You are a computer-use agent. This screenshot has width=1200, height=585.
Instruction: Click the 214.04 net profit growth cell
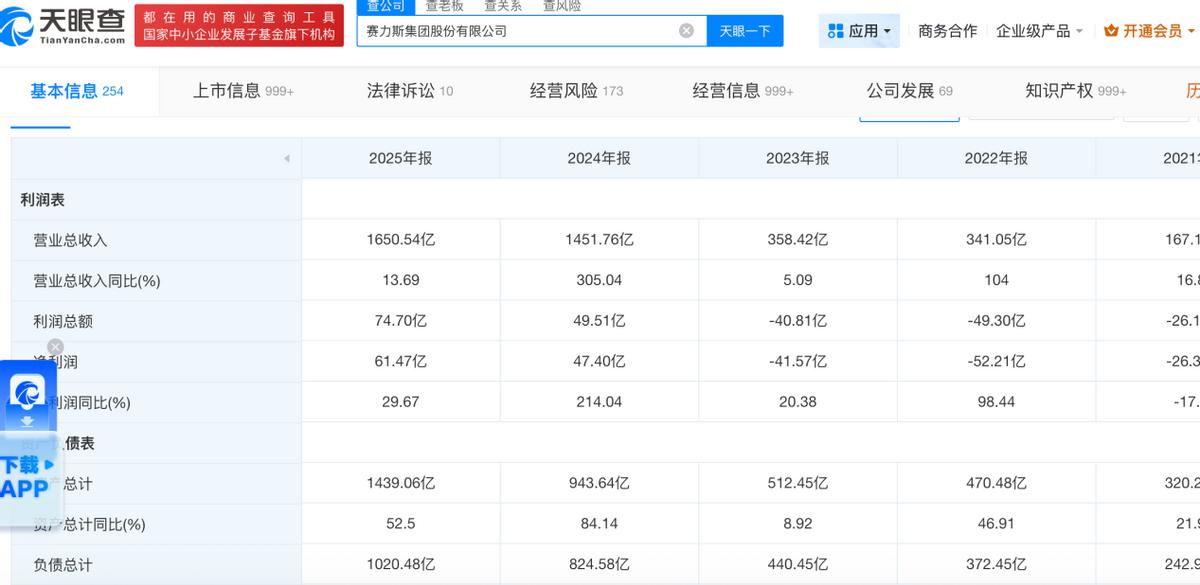[599, 402]
